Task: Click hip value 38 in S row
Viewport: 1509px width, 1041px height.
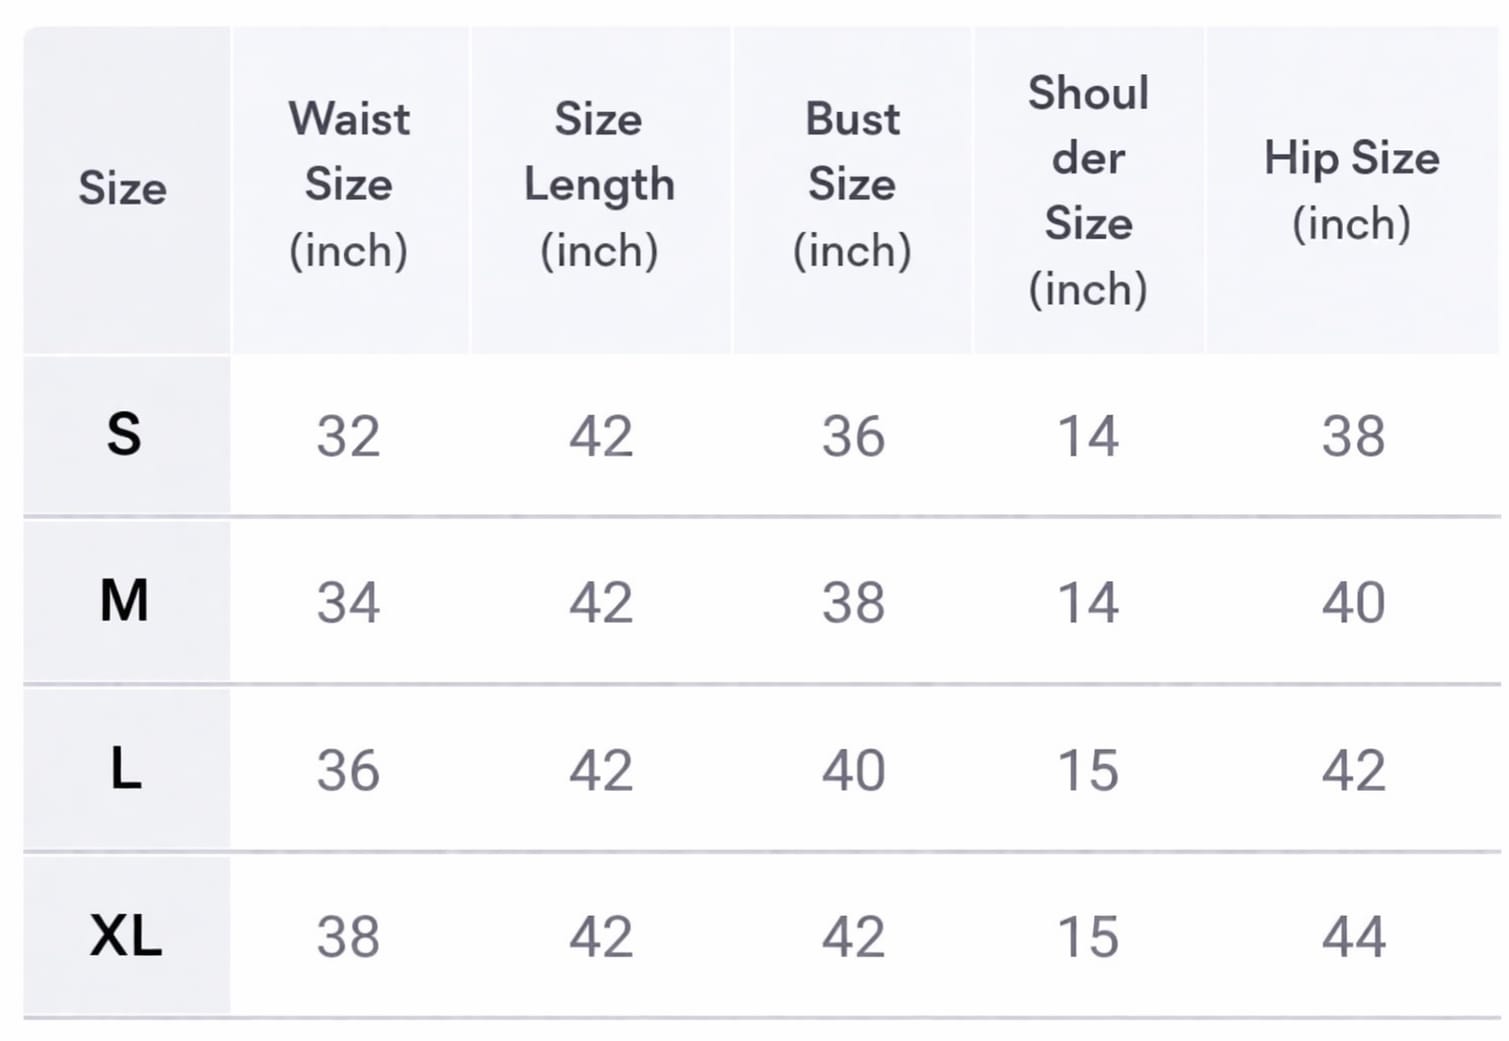Action: click(x=1353, y=437)
